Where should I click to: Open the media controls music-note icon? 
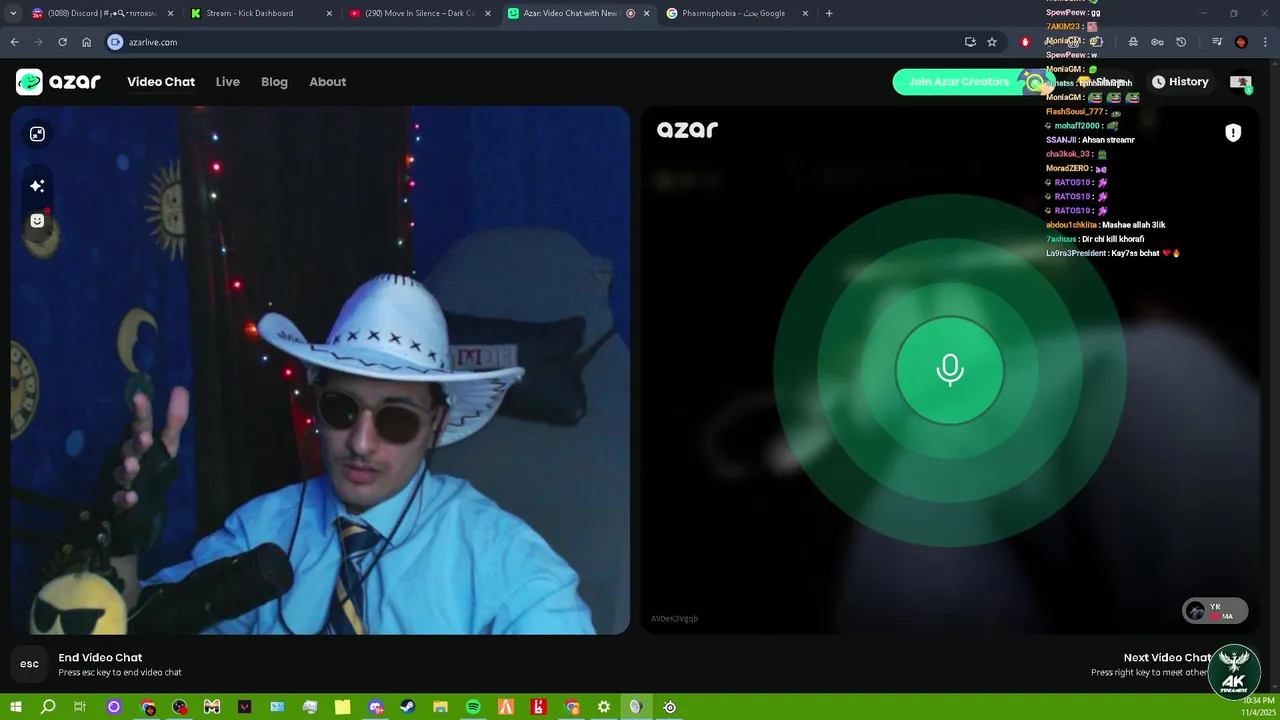point(1217,42)
